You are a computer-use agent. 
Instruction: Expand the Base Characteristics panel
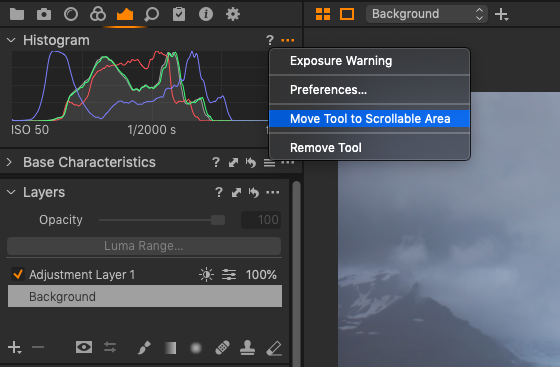click(x=10, y=162)
